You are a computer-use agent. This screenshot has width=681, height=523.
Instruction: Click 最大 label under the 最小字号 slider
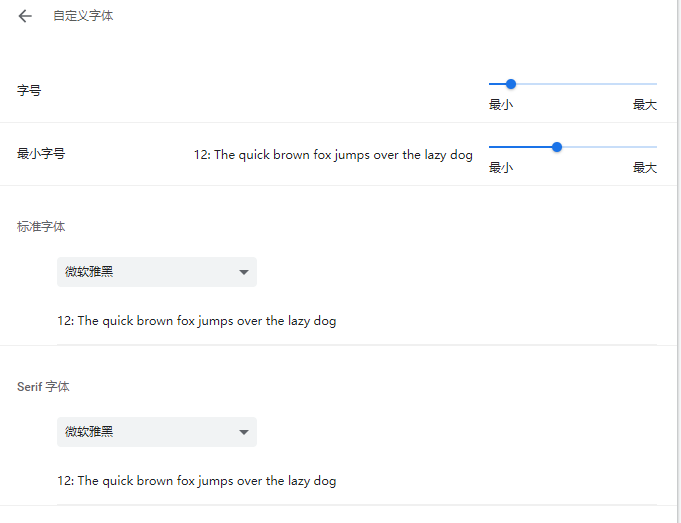point(645,168)
